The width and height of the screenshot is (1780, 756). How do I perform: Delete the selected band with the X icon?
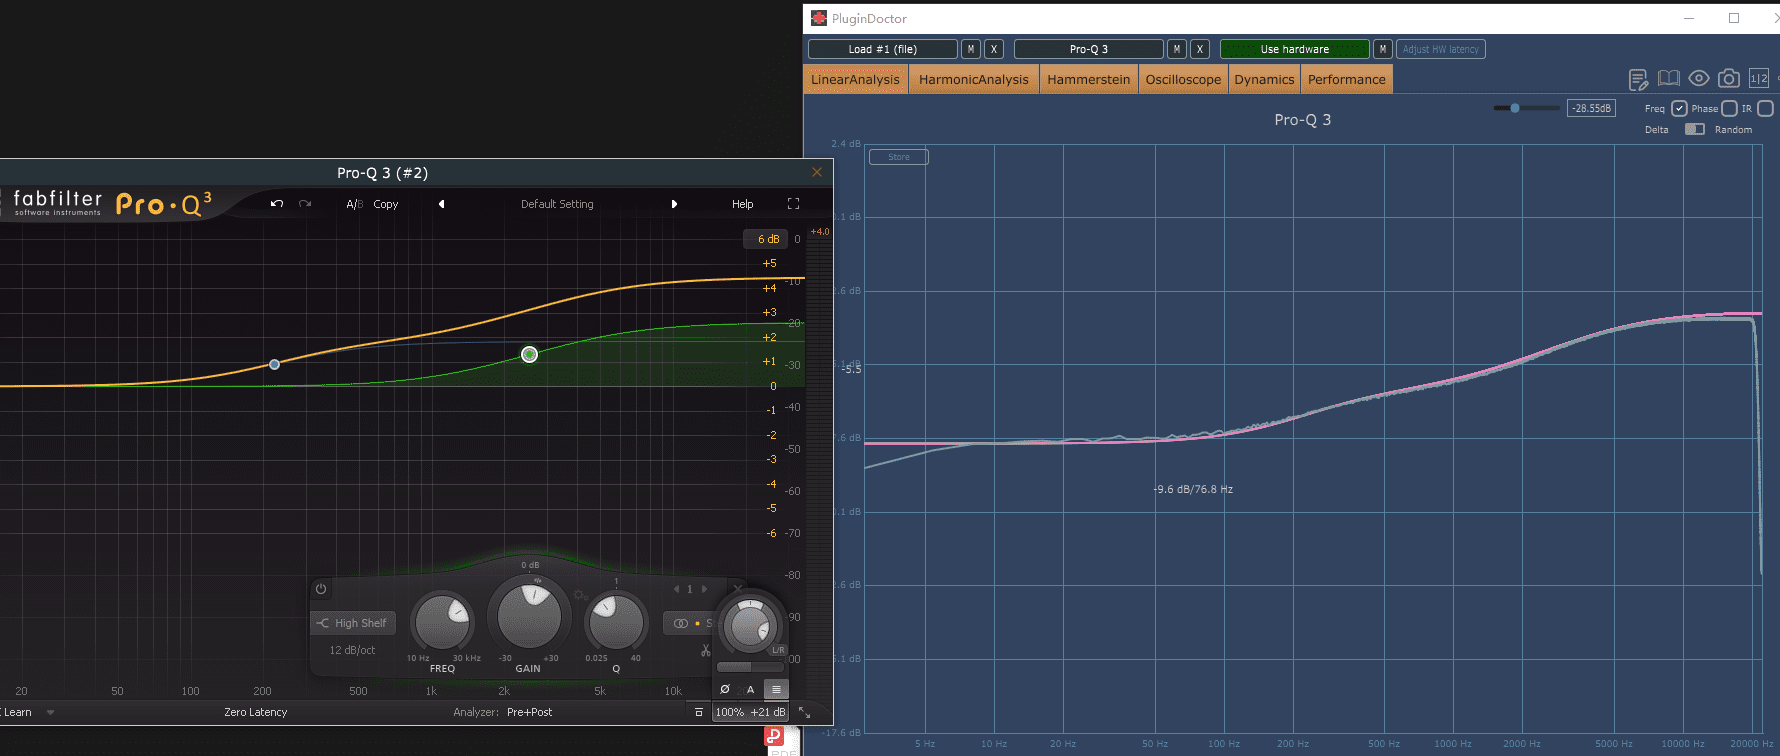coord(738,589)
